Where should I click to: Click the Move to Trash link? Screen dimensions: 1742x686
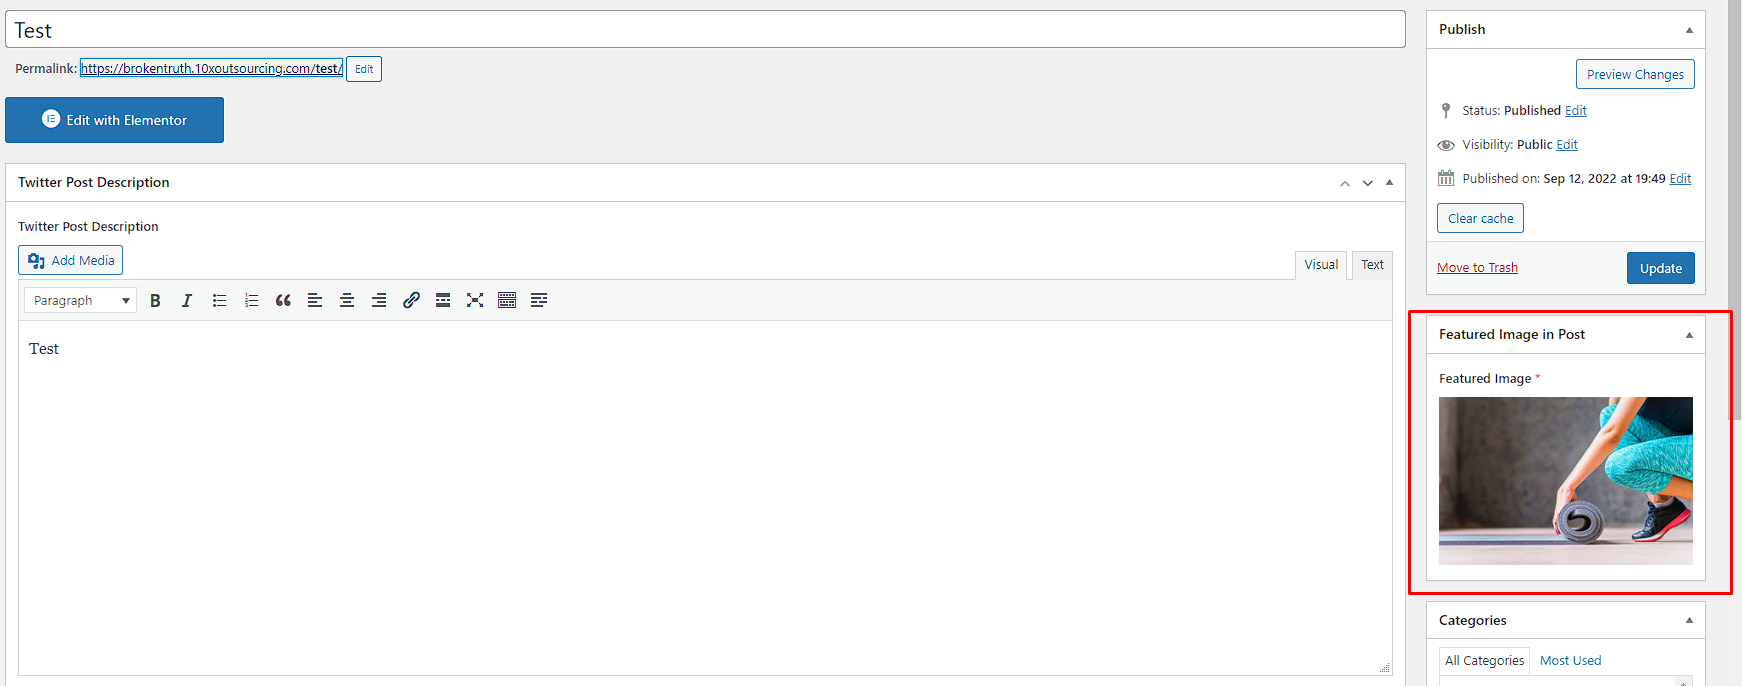(x=1477, y=268)
